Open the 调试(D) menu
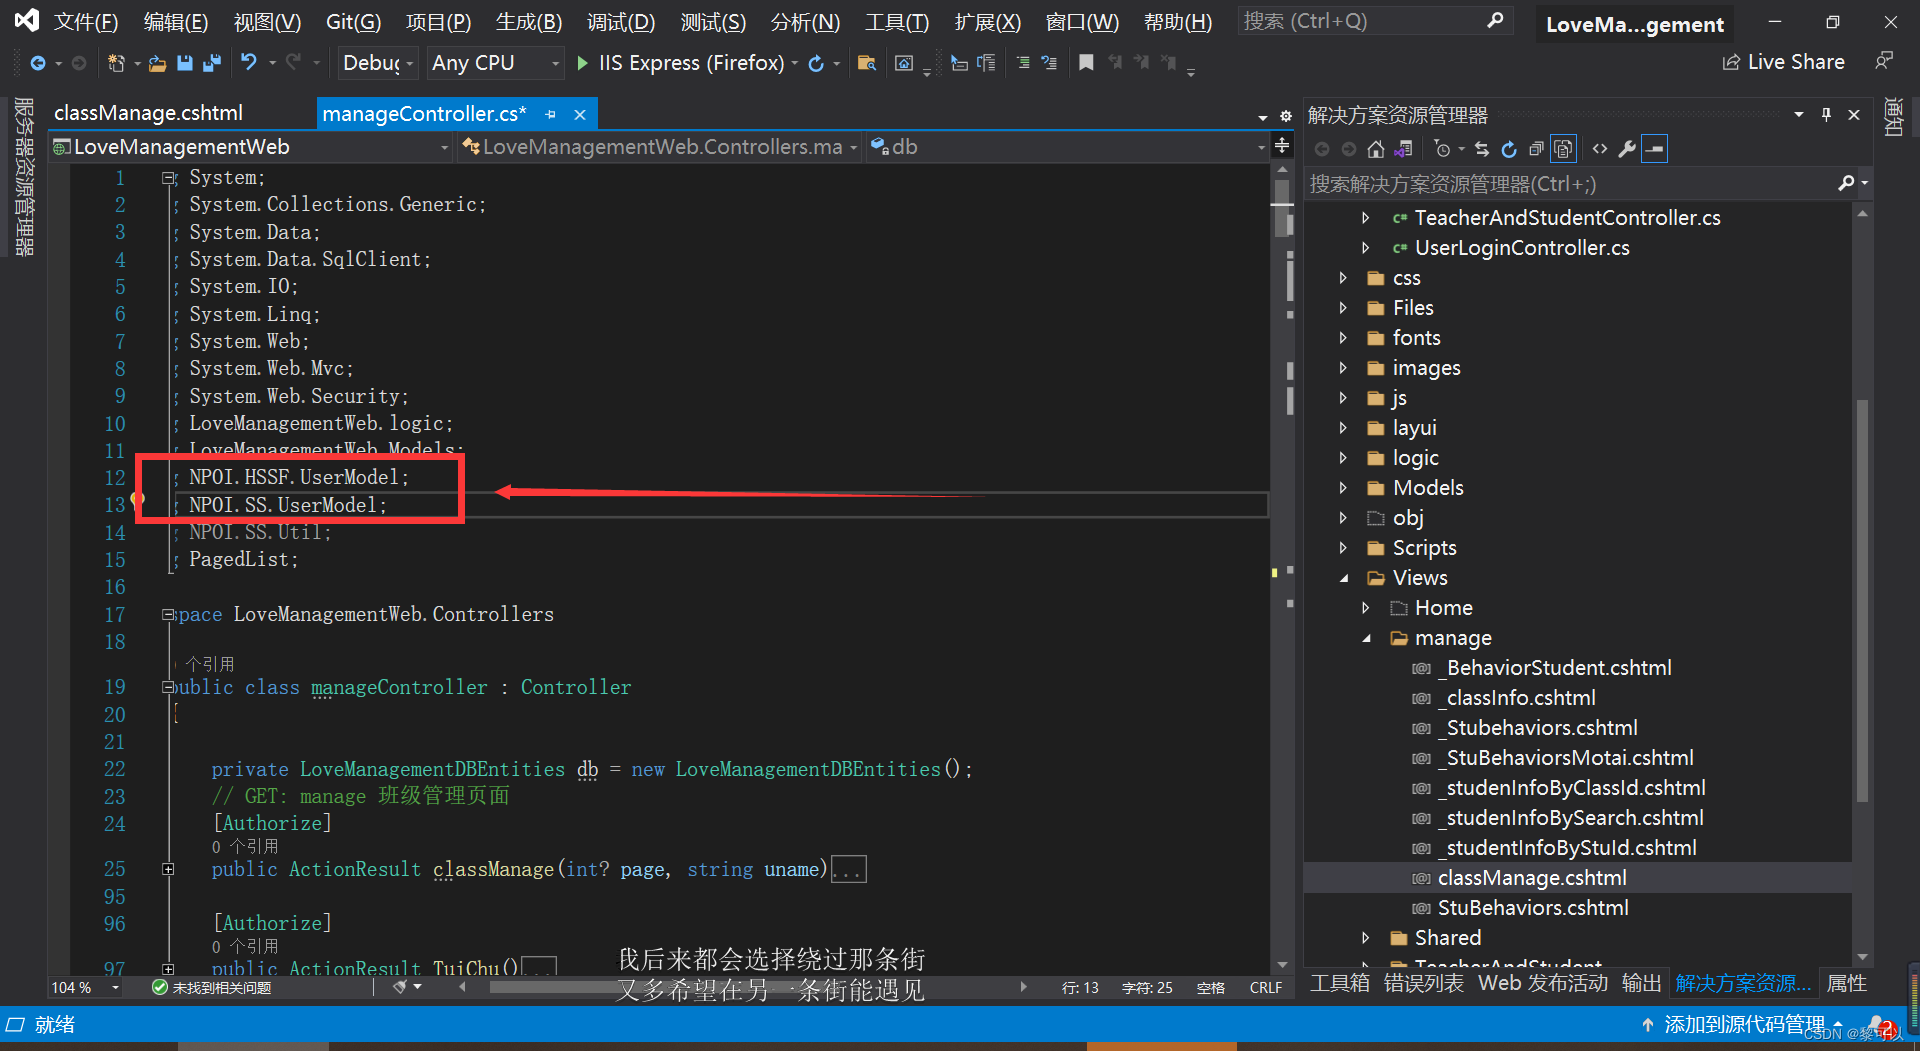 621,22
